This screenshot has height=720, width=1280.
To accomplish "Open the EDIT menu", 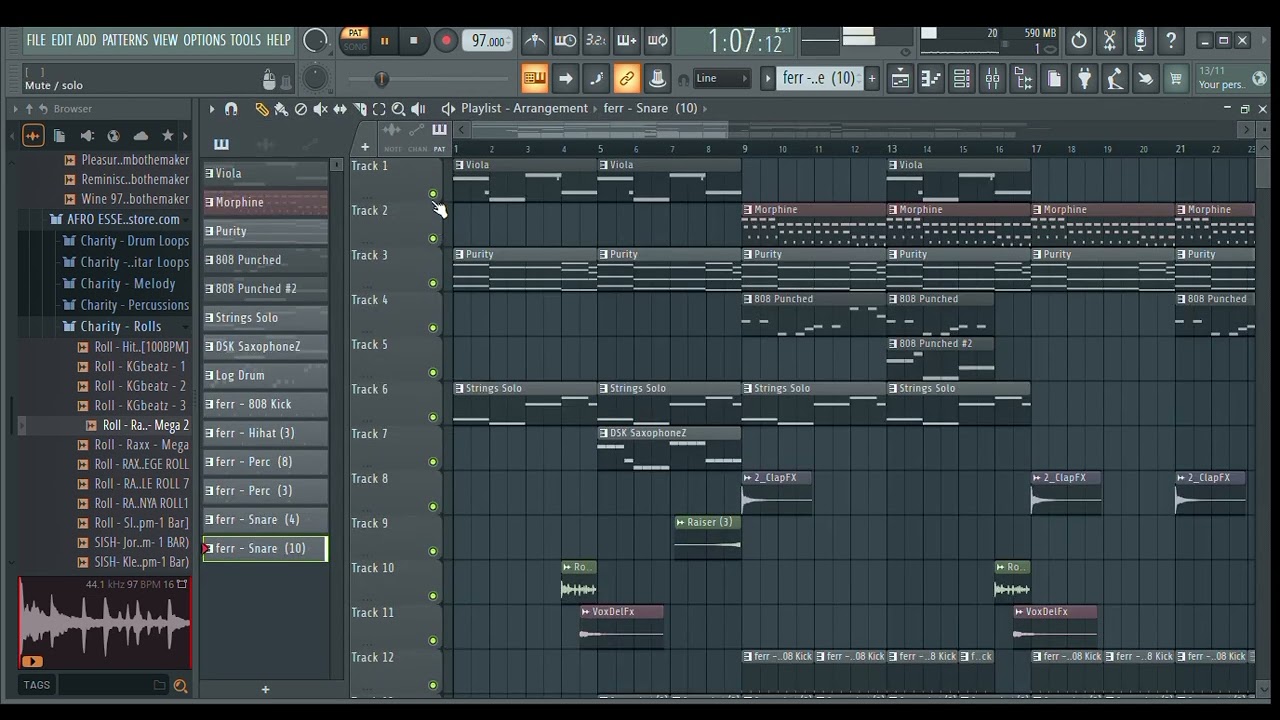I will [62, 40].
